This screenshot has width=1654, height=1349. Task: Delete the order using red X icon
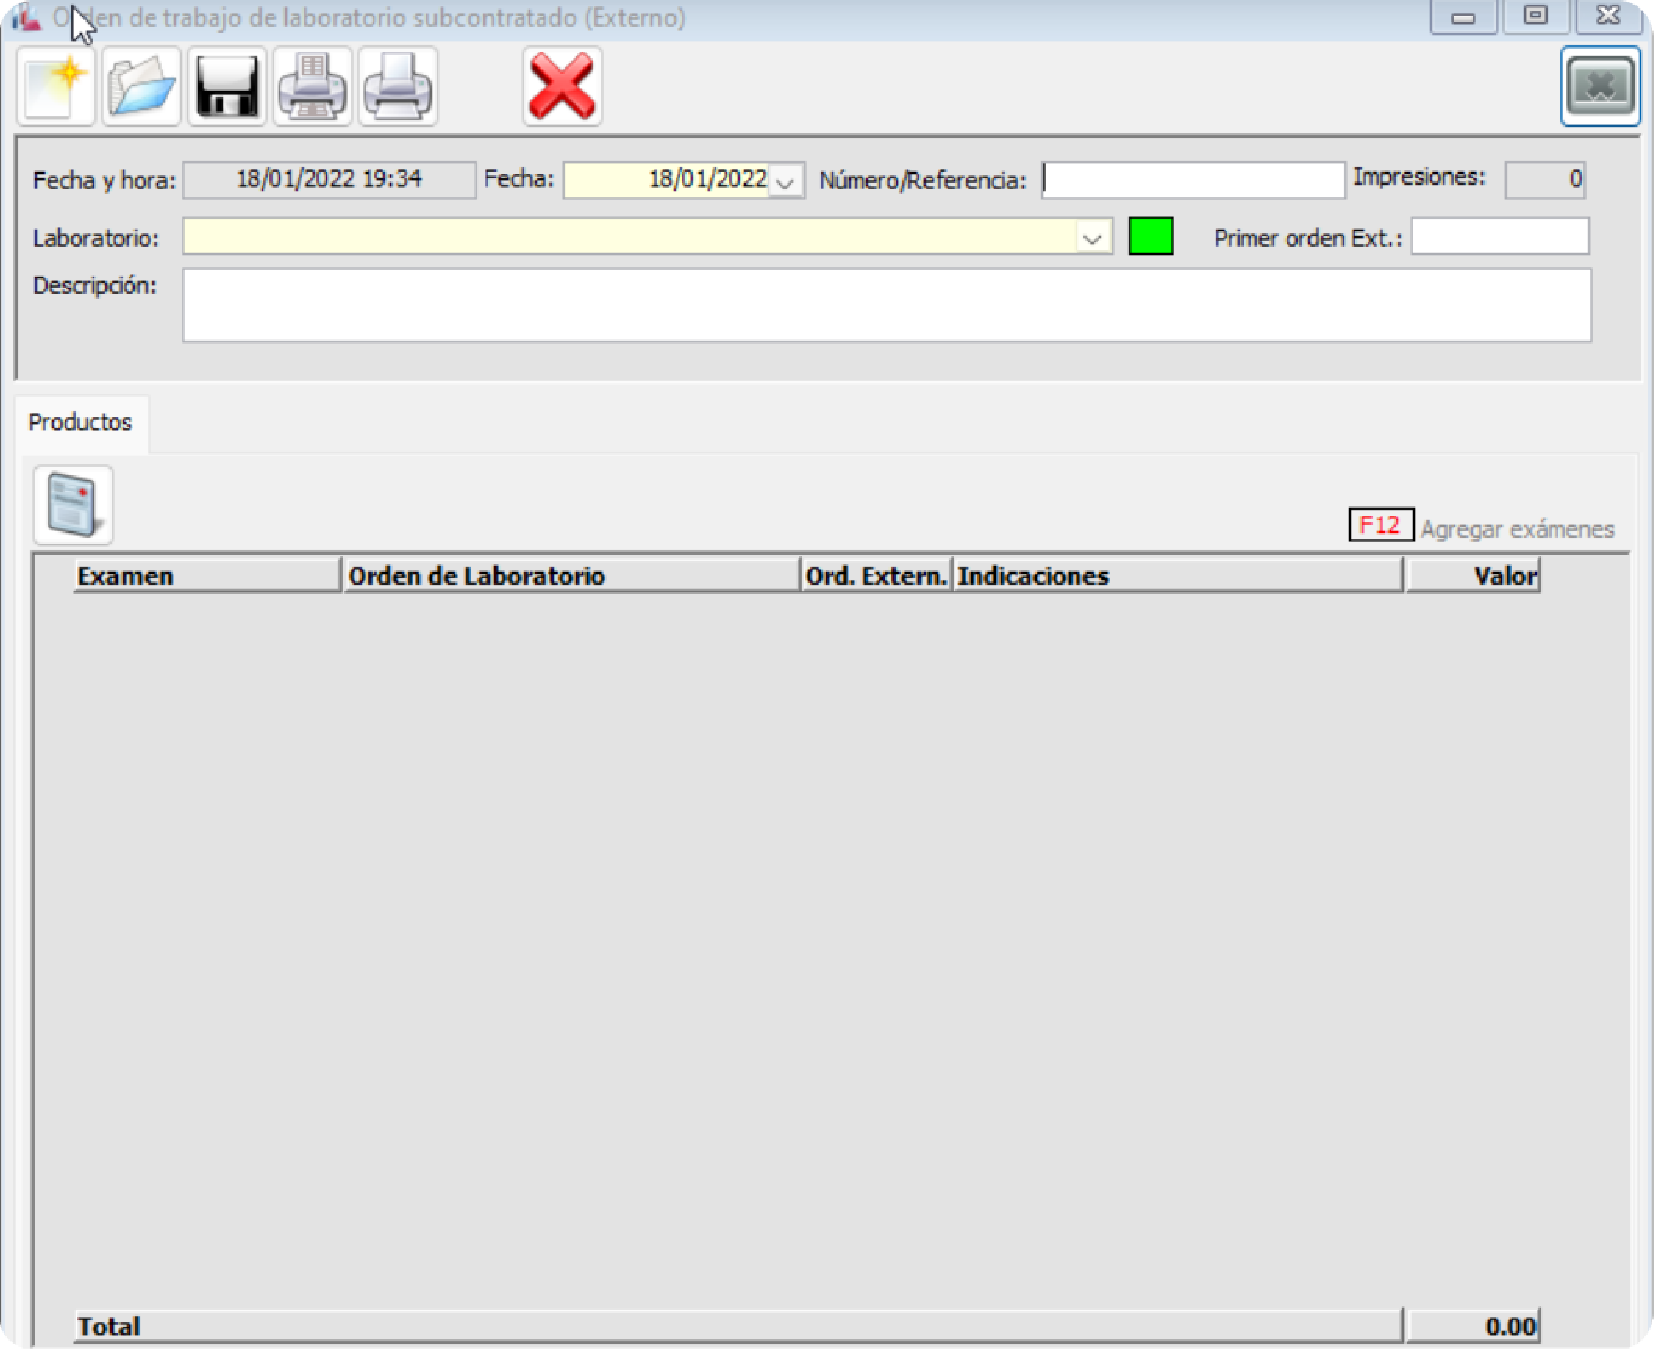coord(562,87)
